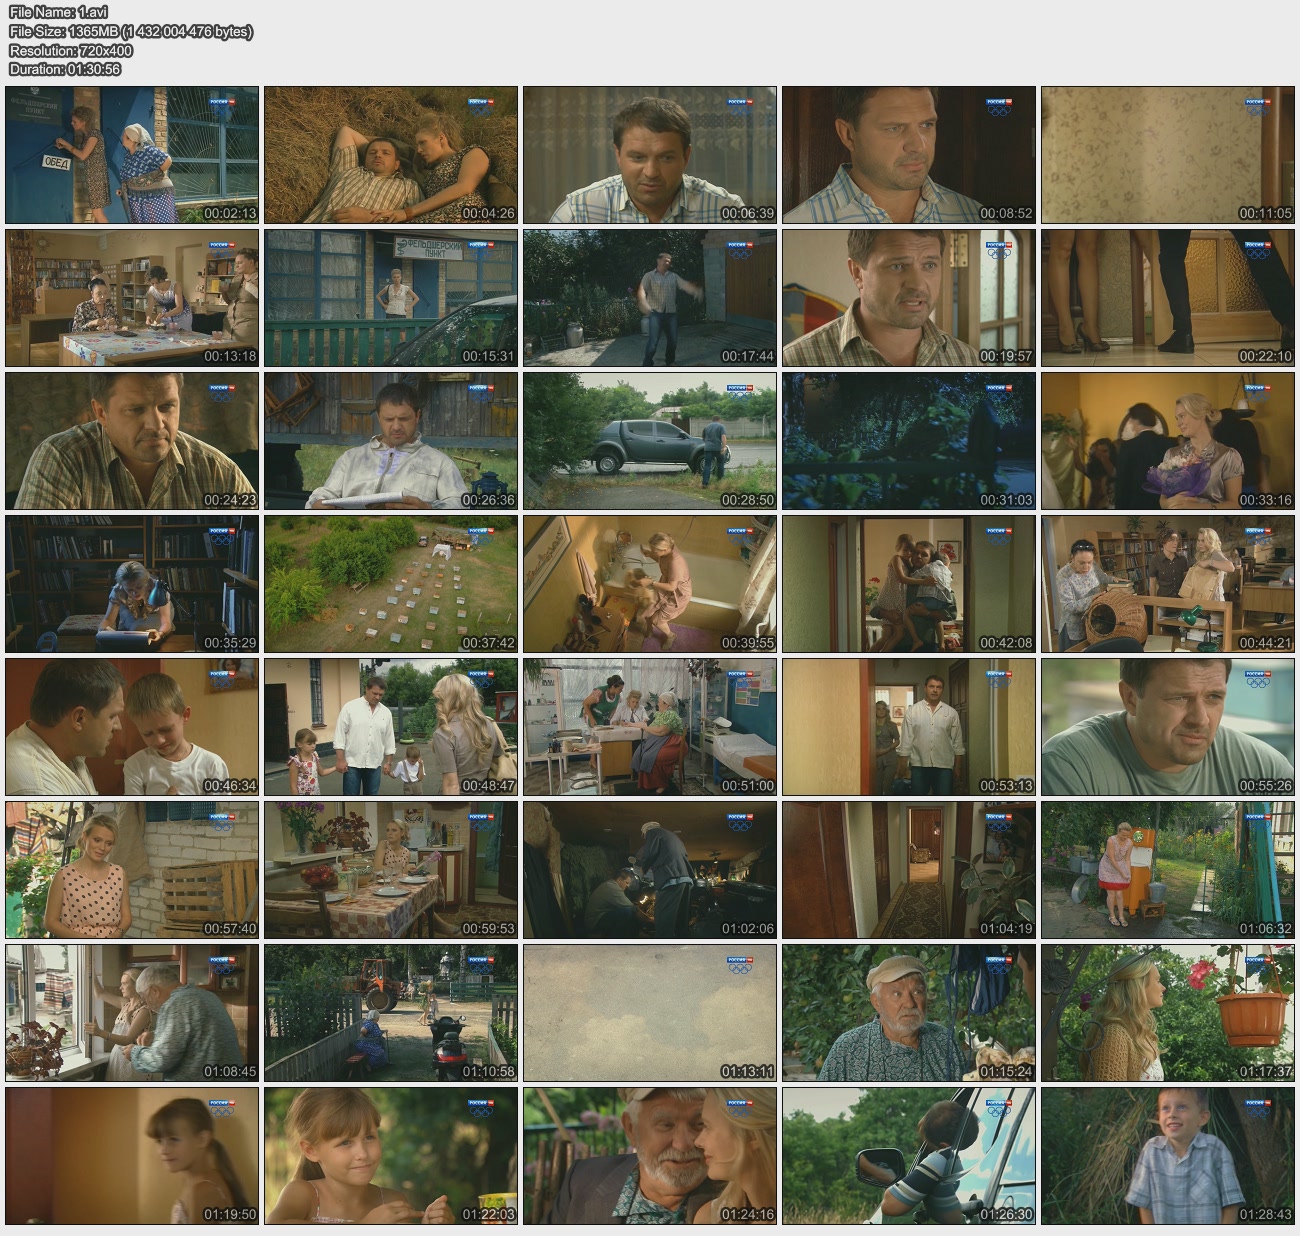This screenshot has height=1236, width=1300.
Task: Click the Resolution 720x400 label
Action: [x=71, y=50]
